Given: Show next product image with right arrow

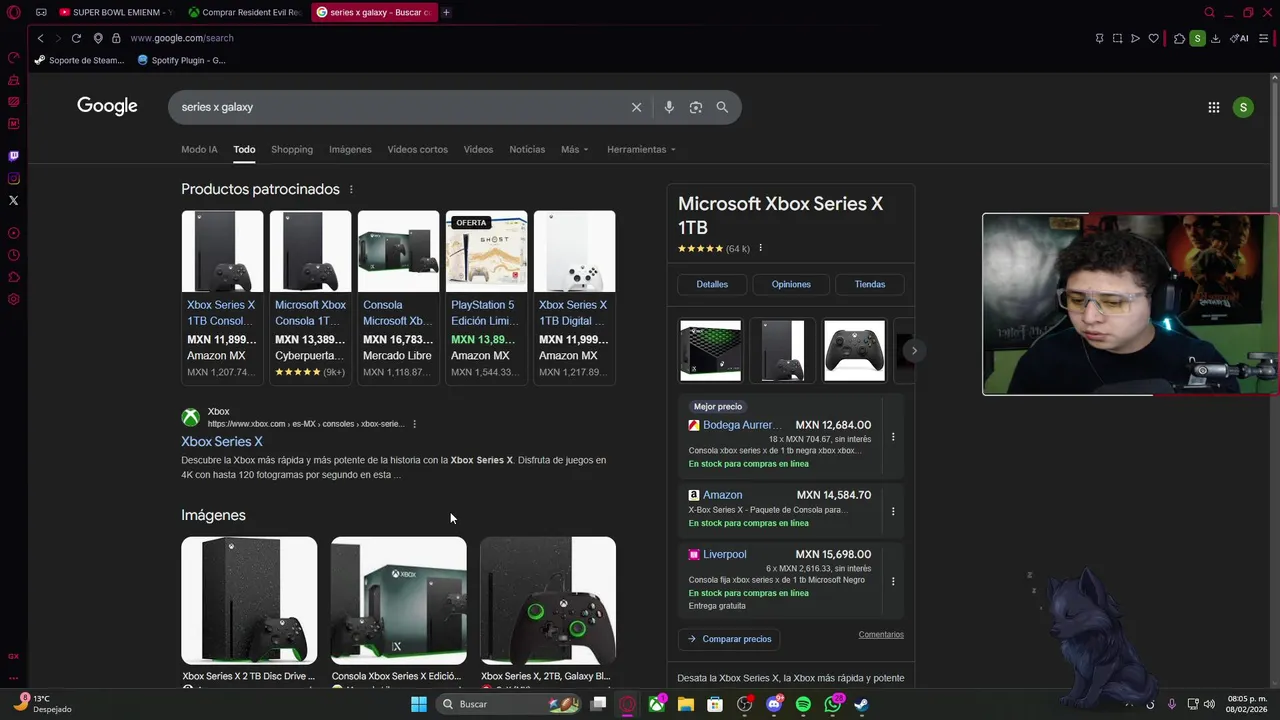Looking at the screenshot, I should point(913,350).
